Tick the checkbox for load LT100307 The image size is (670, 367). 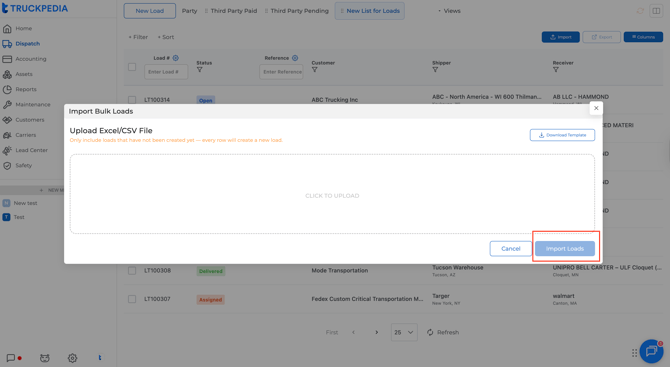132,299
